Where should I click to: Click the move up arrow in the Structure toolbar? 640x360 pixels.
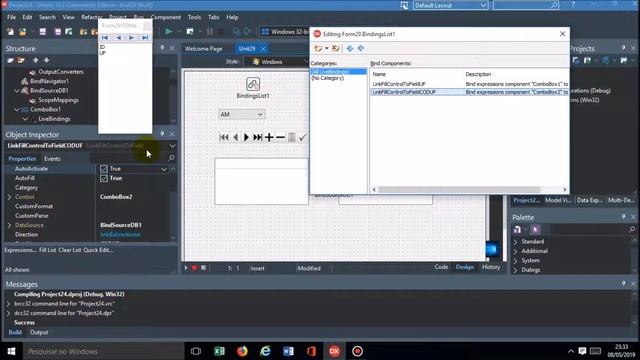(36, 60)
